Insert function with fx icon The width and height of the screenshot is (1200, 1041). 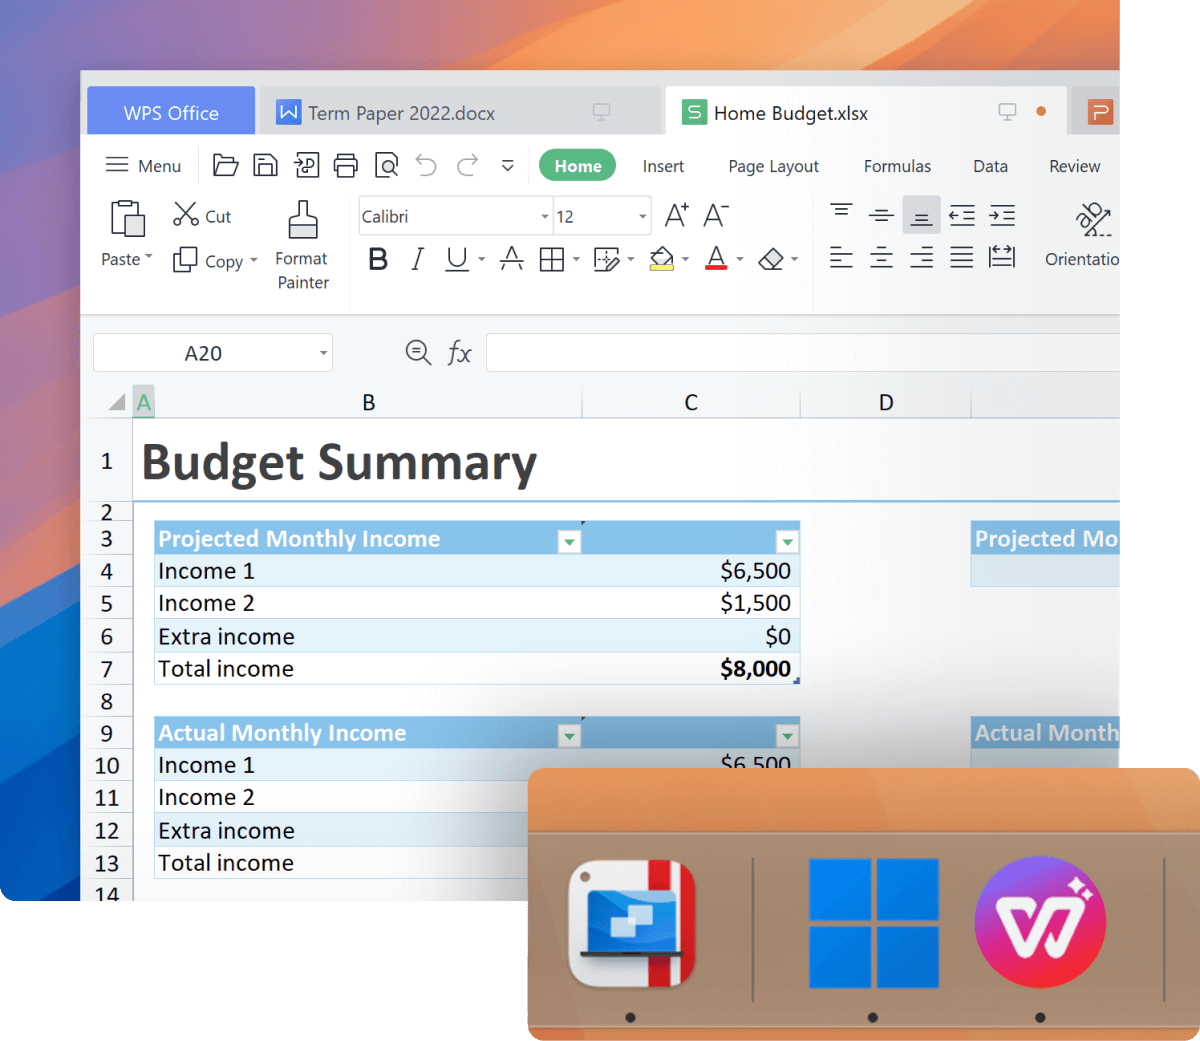(x=459, y=352)
